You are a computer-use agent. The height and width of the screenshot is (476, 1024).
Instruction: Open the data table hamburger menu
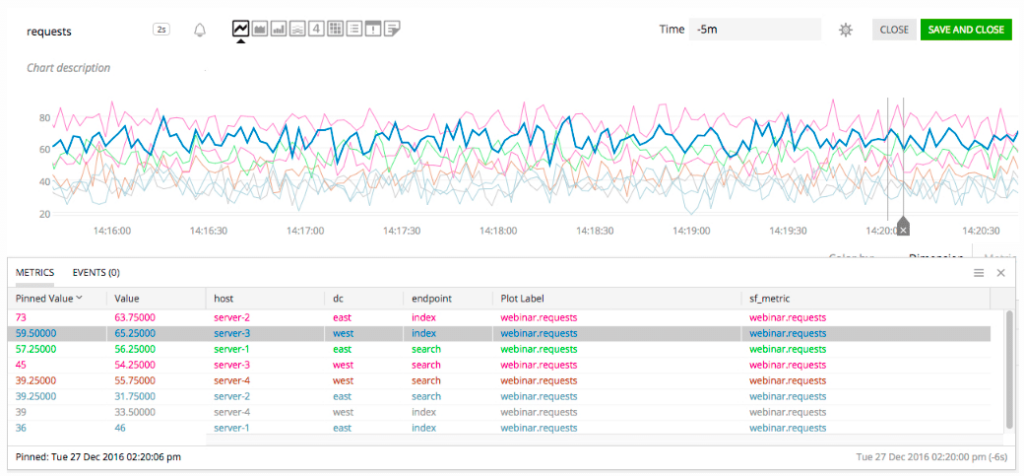979,272
